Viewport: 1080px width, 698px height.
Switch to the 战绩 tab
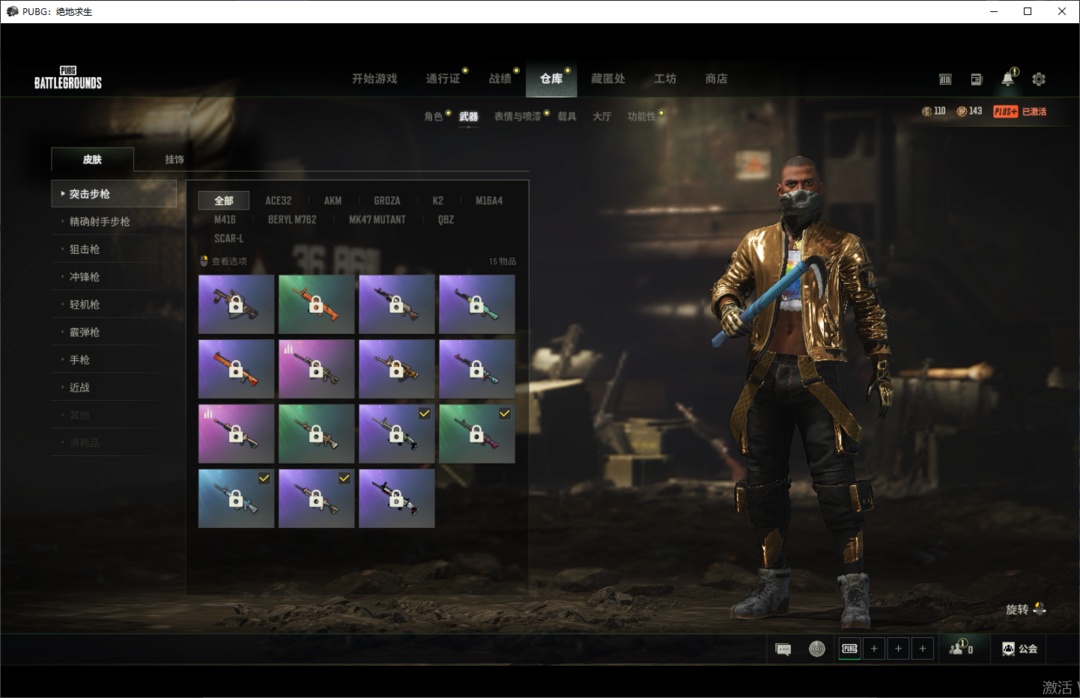pos(500,79)
